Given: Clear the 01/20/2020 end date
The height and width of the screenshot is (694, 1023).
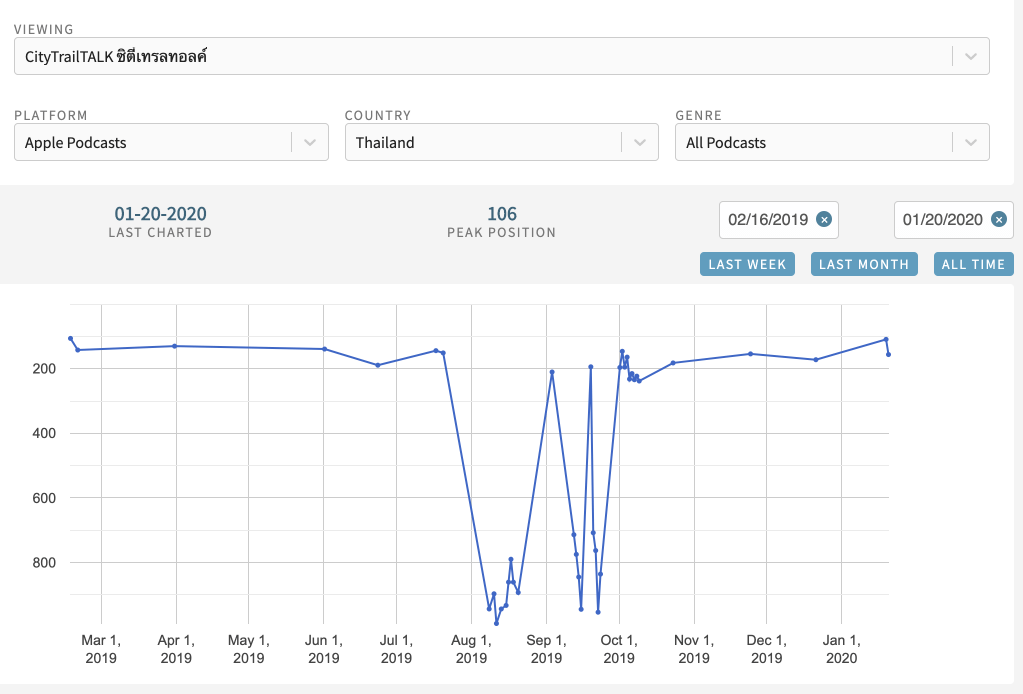Looking at the screenshot, I should [x=998, y=220].
